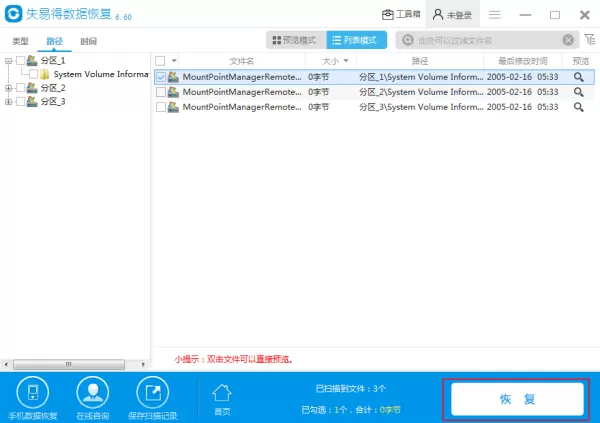600x423 pixels.
Task: Switch to 预览模式 preview mode
Action: point(296,40)
